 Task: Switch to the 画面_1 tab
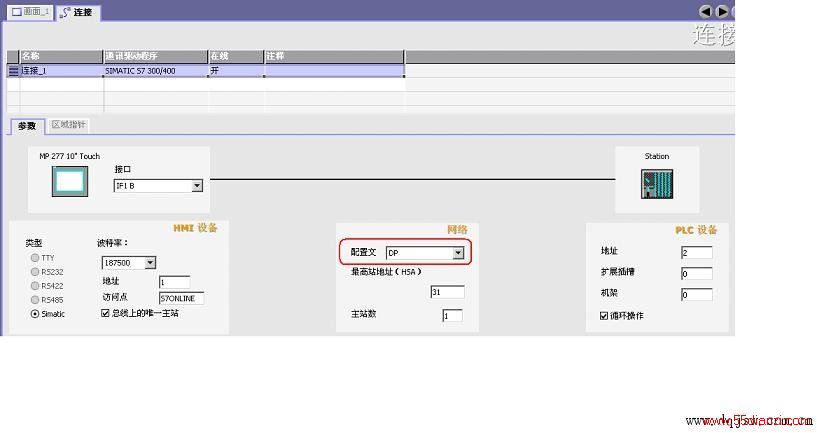pyautogui.click(x=30, y=11)
